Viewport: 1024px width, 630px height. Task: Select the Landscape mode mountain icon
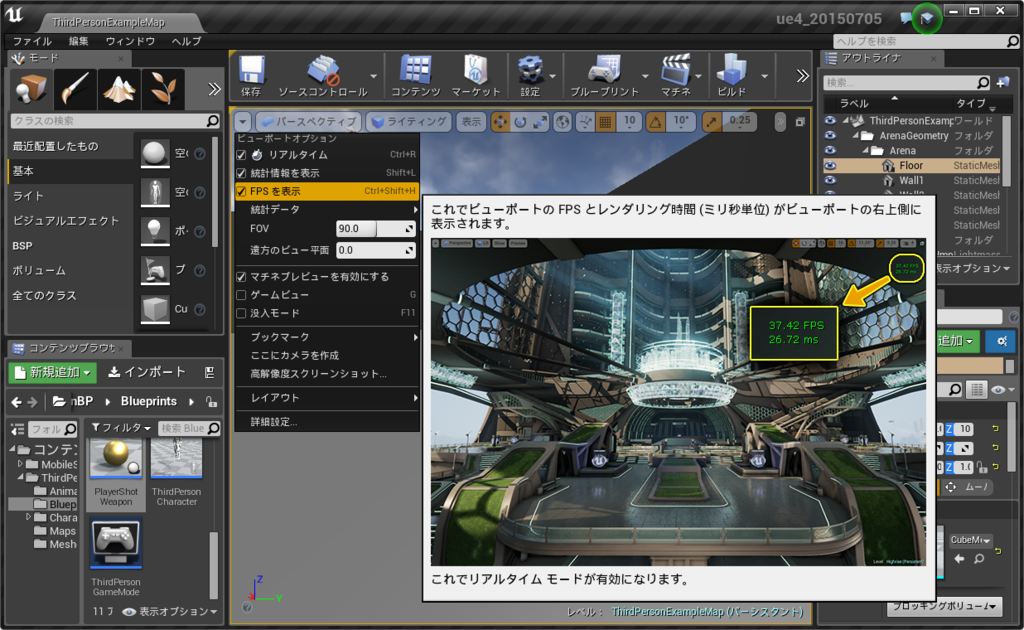119,89
